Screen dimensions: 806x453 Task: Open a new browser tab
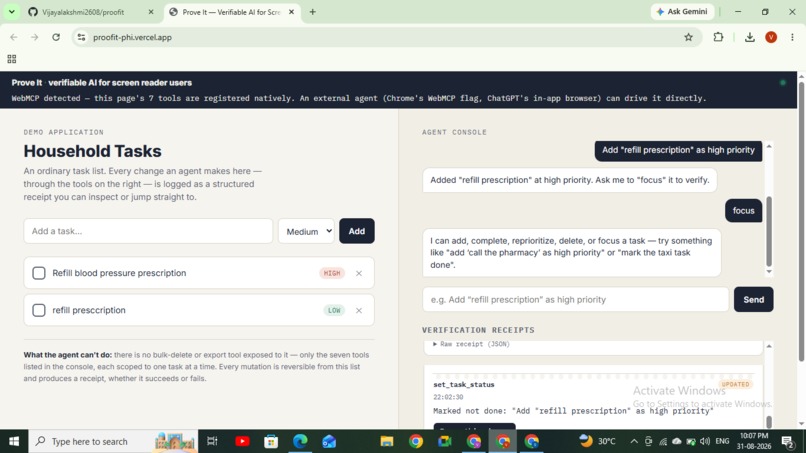pyautogui.click(x=313, y=12)
